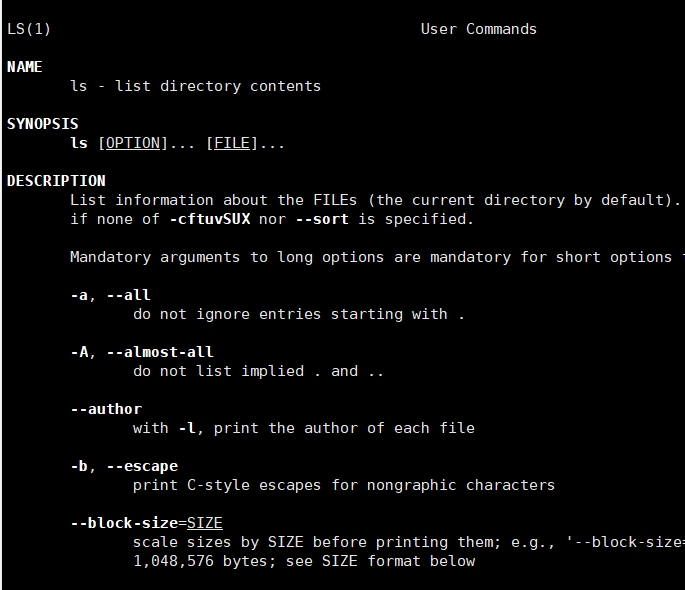685x590 pixels.
Task: Click the User Commands header title
Action: (x=478, y=29)
